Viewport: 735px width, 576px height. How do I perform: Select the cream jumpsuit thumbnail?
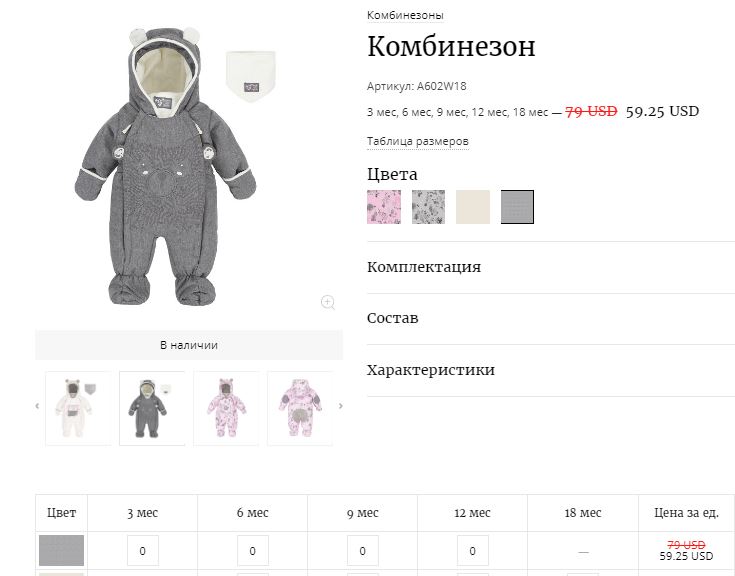tap(78, 408)
